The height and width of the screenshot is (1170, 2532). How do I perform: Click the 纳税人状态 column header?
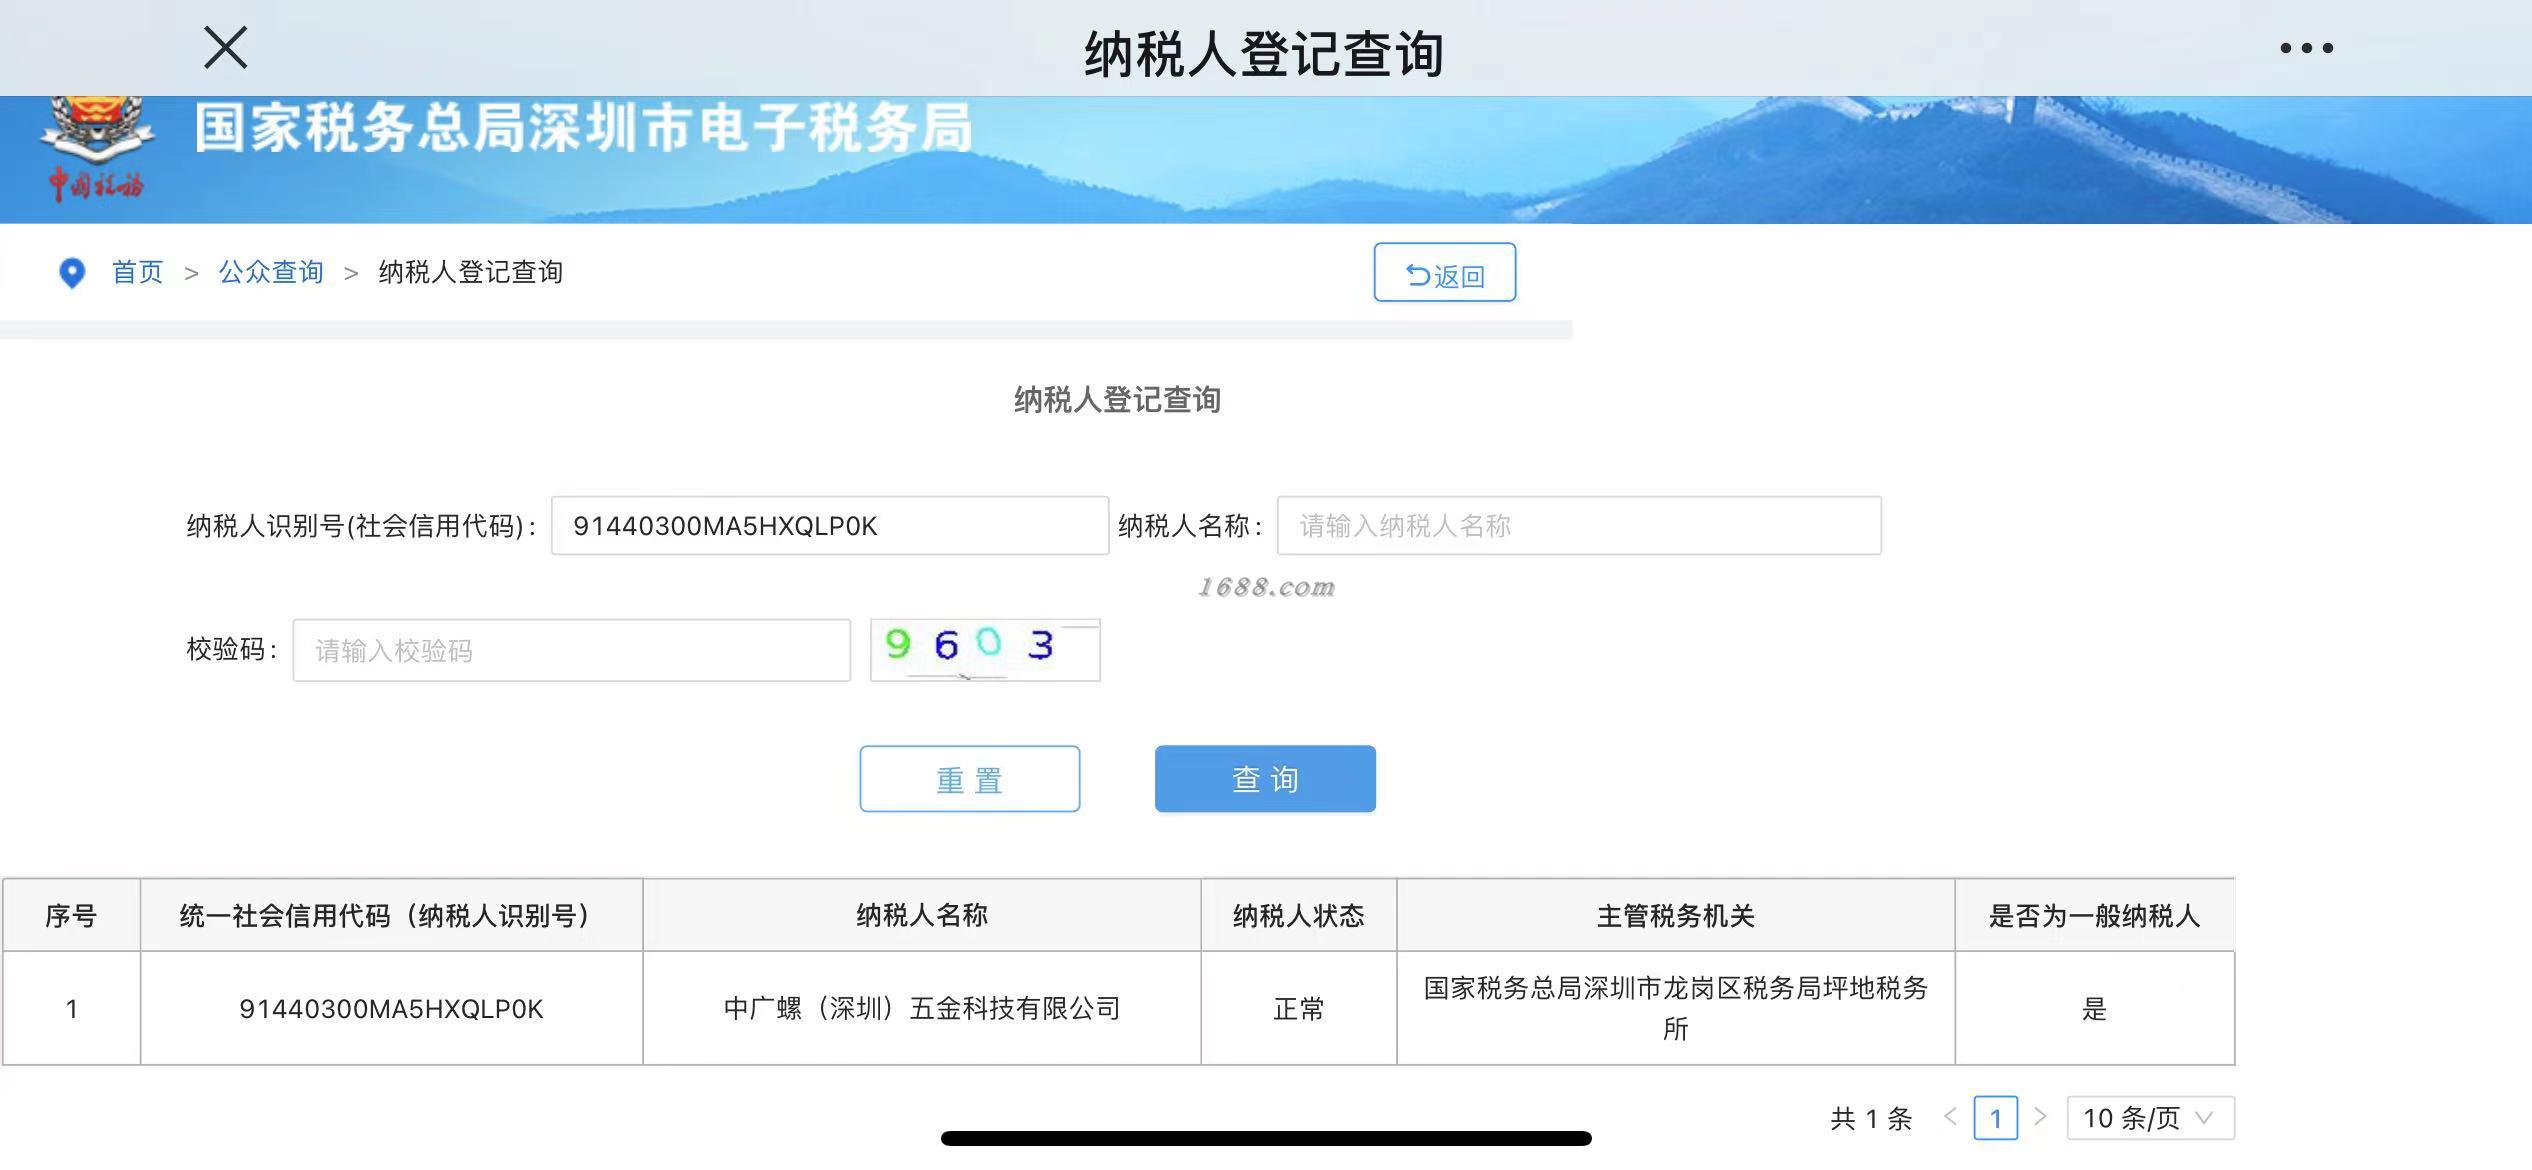[x=1298, y=916]
